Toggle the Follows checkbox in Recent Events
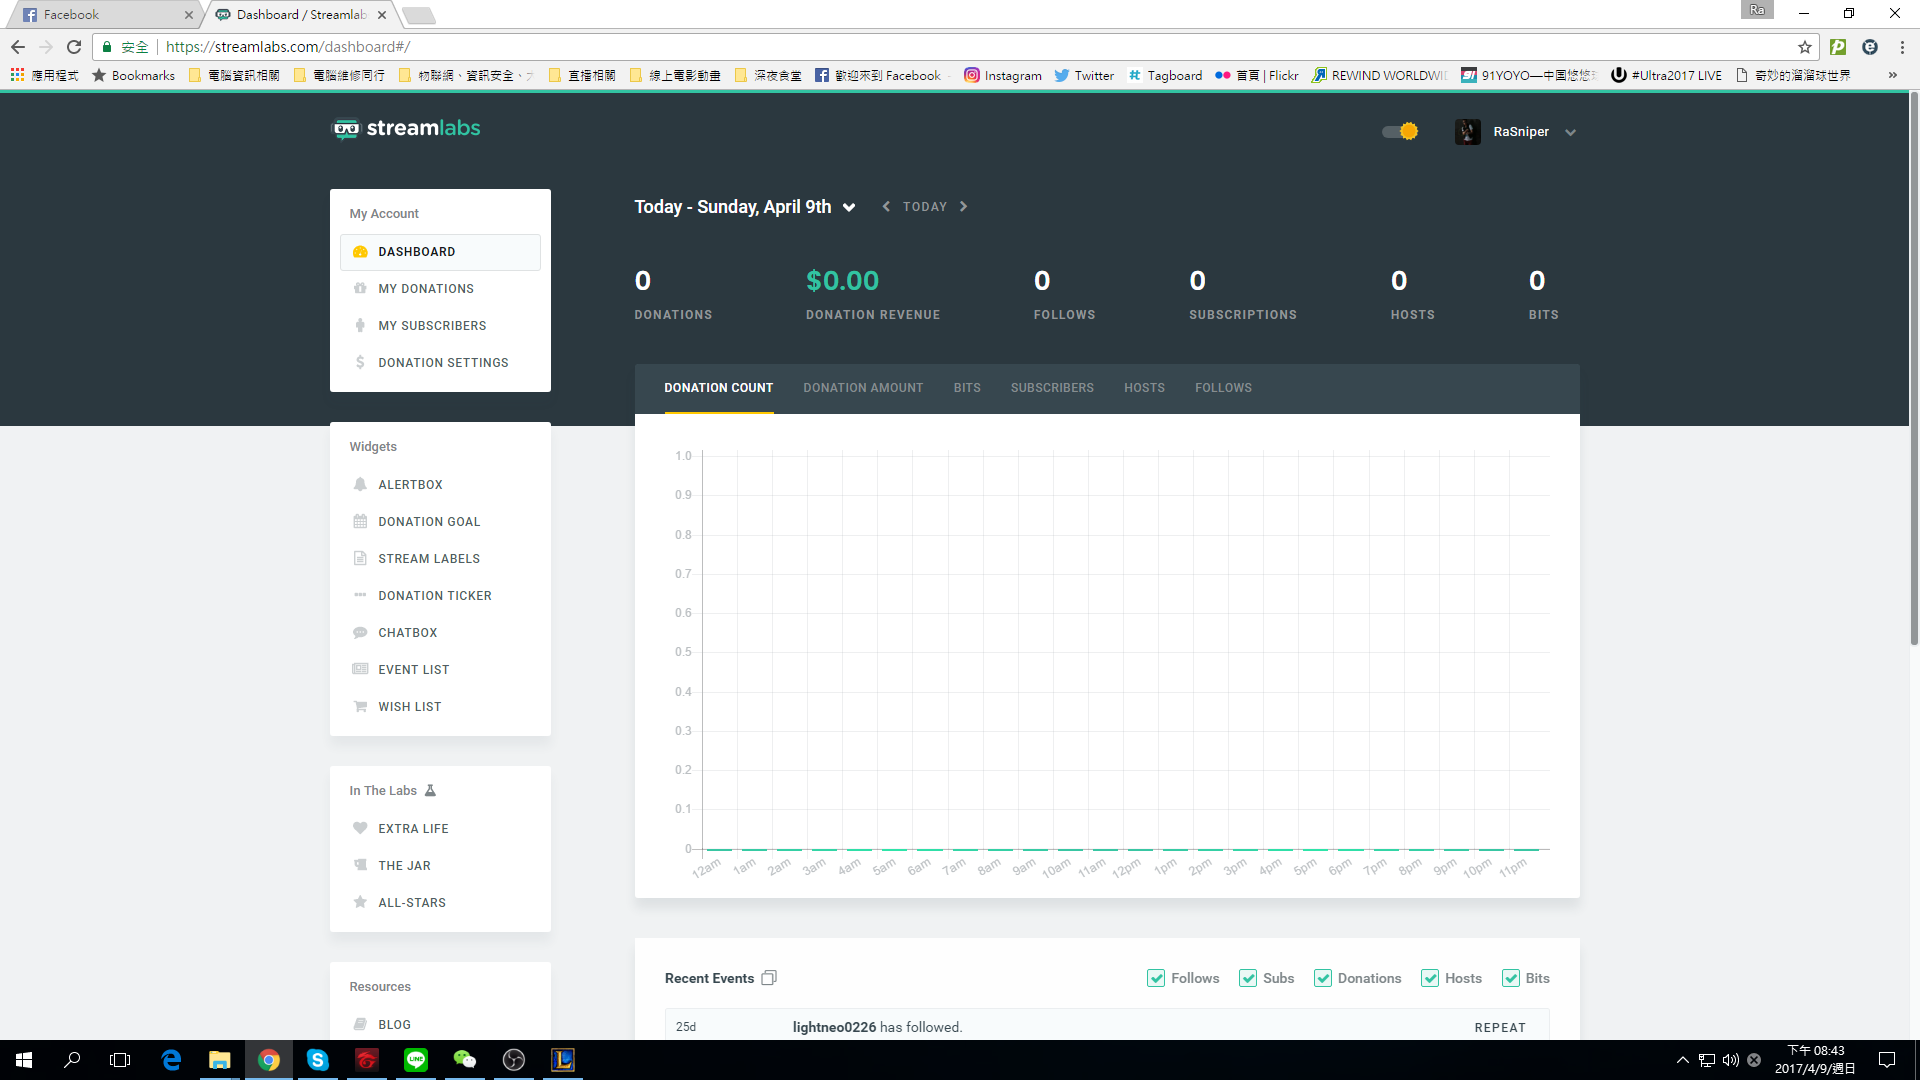The width and height of the screenshot is (1920, 1080). pos(1156,978)
